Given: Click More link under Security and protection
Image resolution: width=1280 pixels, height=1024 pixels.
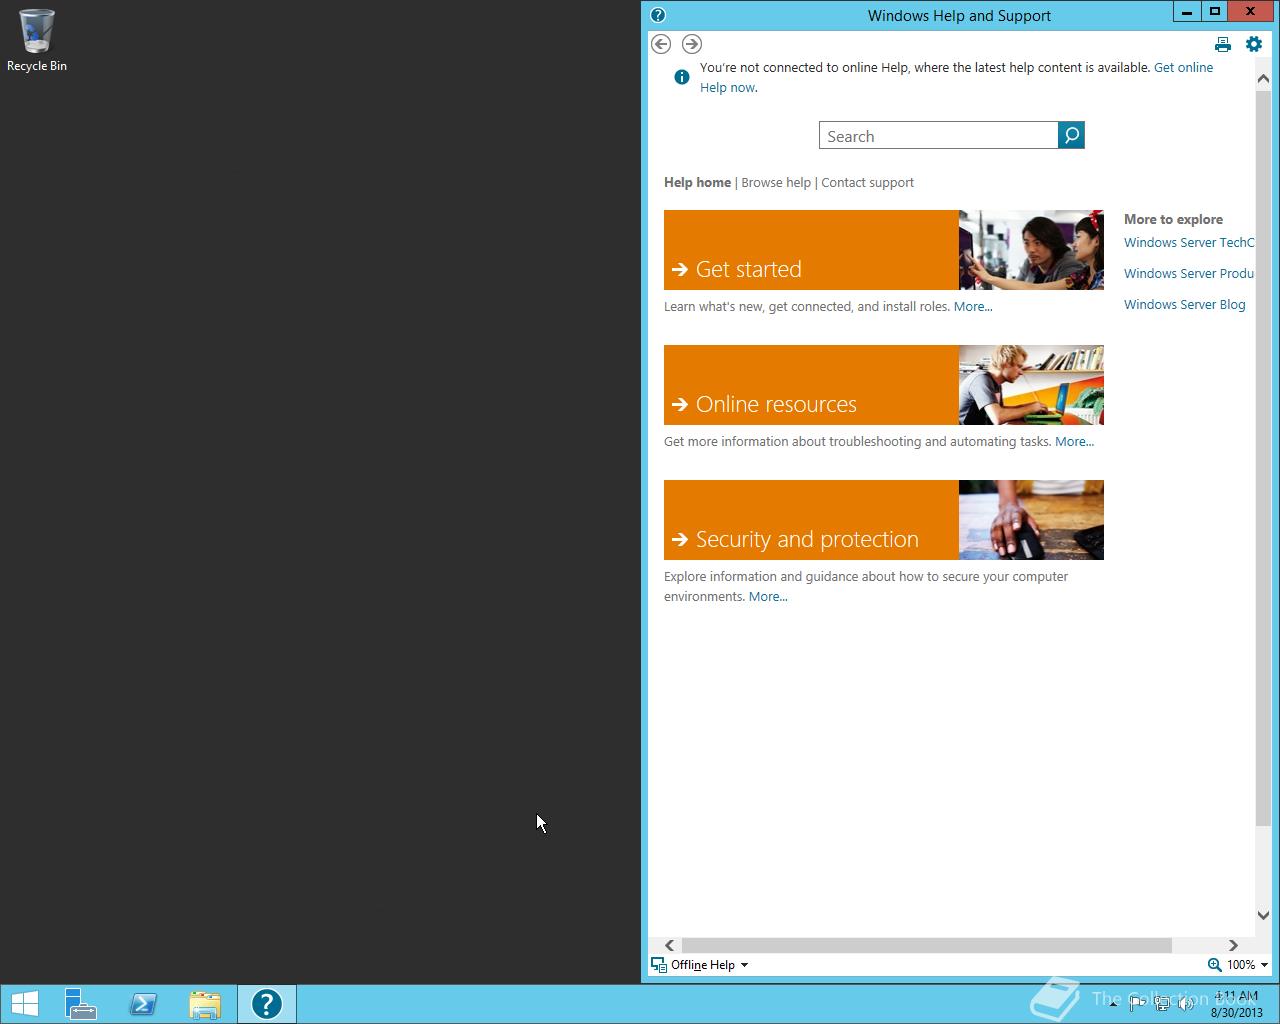Looking at the screenshot, I should point(768,597).
